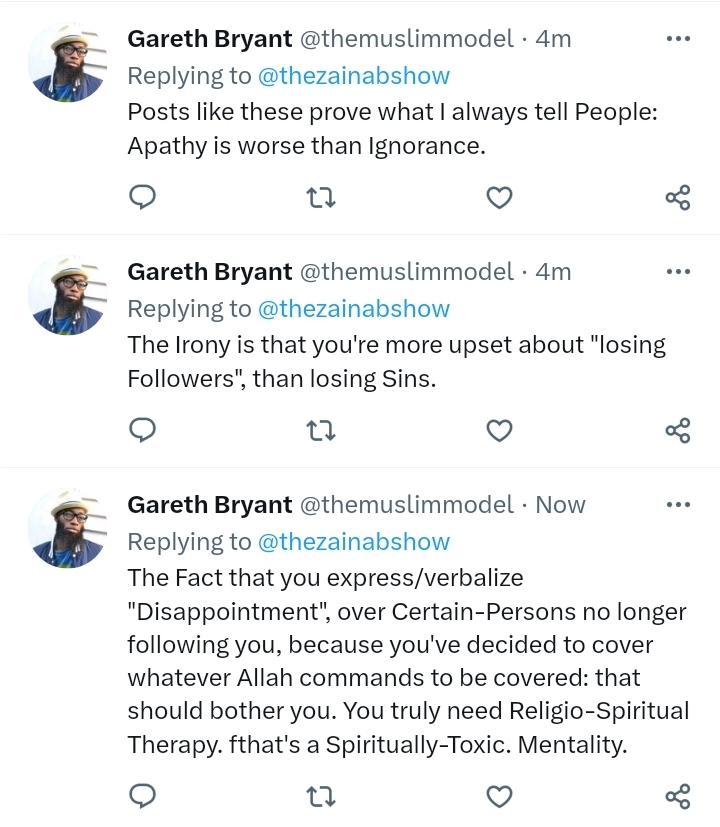Viewport: 720px width, 827px height.
Task: Share the "losing Followers" tweet
Action: pos(677,430)
